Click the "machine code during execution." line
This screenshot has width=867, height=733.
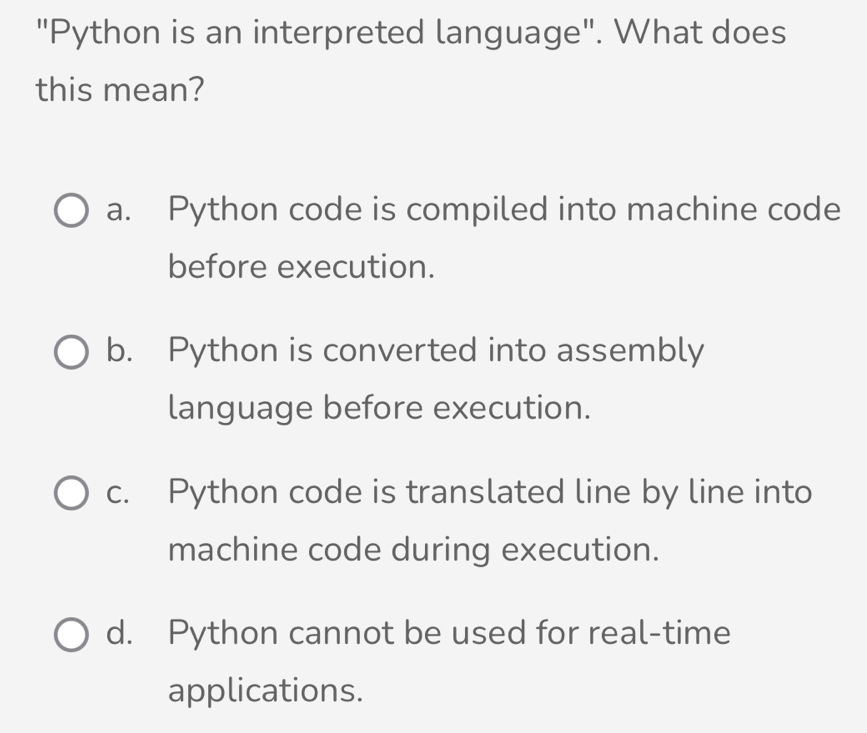[414, 549]
